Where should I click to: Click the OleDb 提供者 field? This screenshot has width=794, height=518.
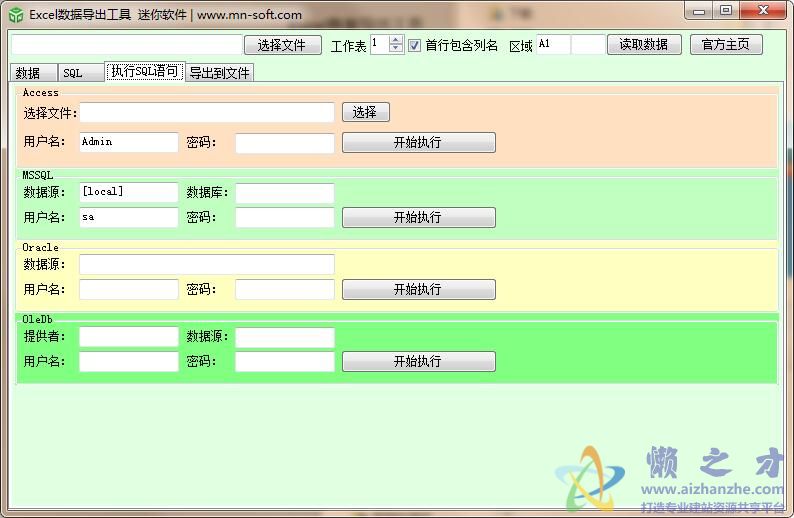click(x=129, y=337)
